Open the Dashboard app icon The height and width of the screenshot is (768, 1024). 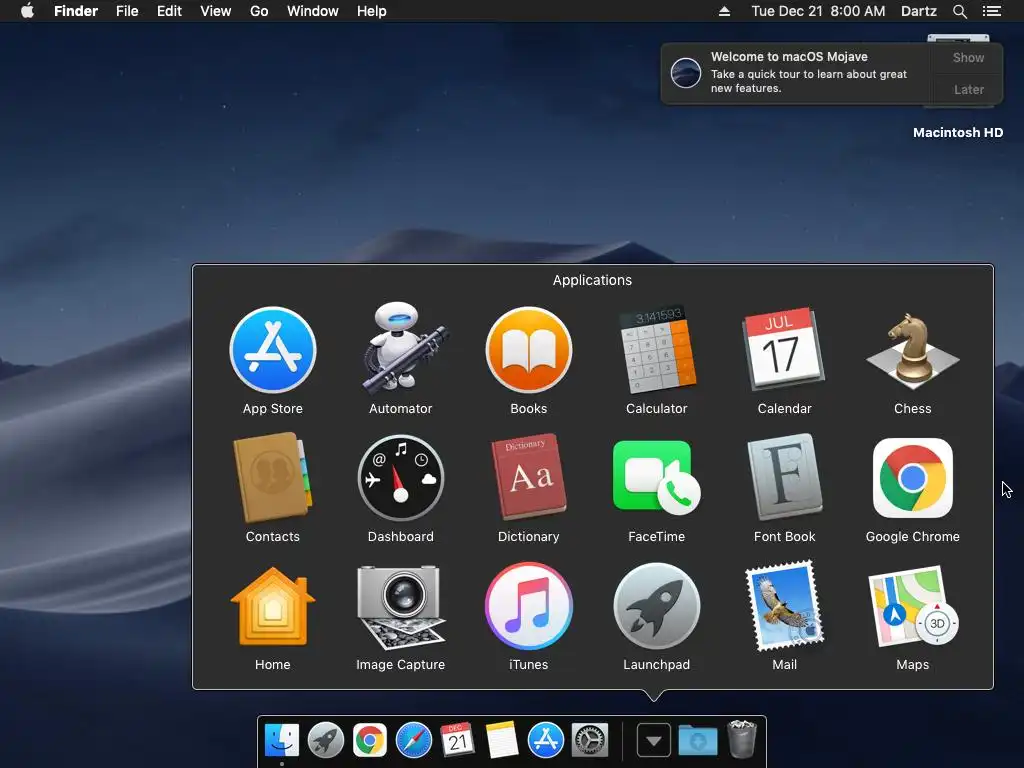pyautogui.click(x=400, y=478)
